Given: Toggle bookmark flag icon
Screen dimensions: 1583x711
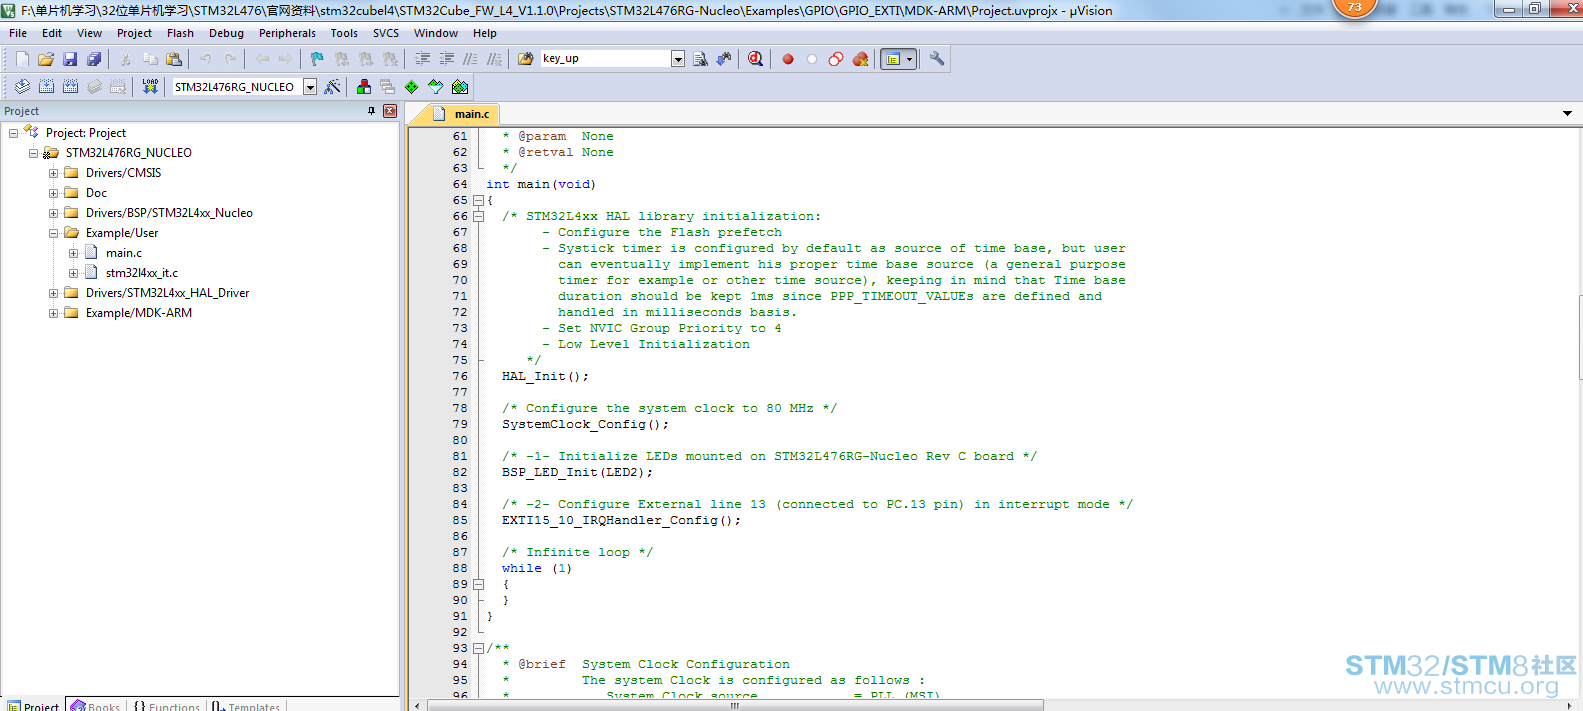Looking at the screenshot, I should click(317, 59).
